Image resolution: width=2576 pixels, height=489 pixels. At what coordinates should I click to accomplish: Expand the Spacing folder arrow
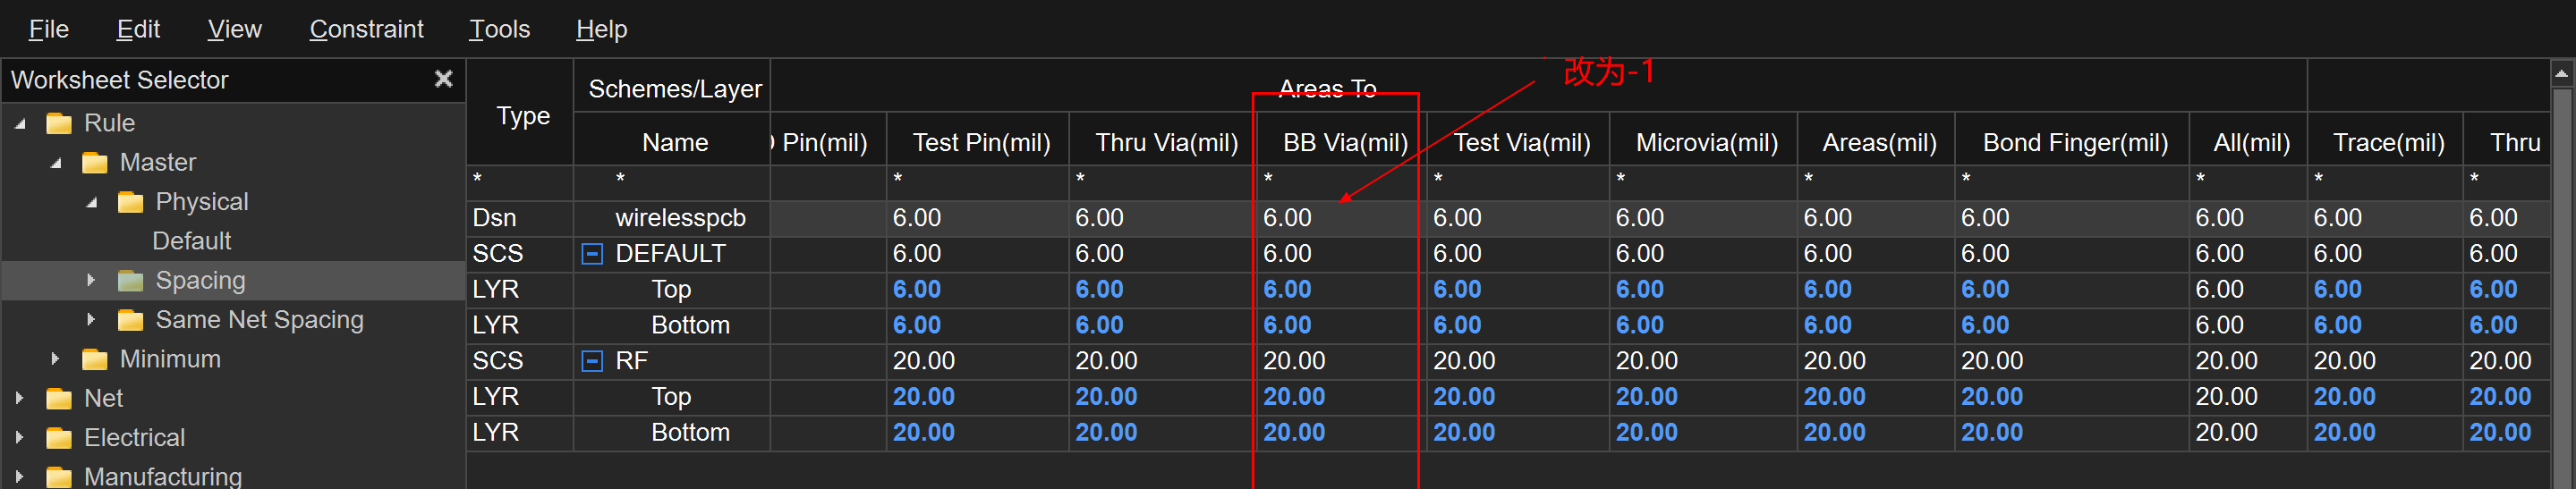pos(91,281)
